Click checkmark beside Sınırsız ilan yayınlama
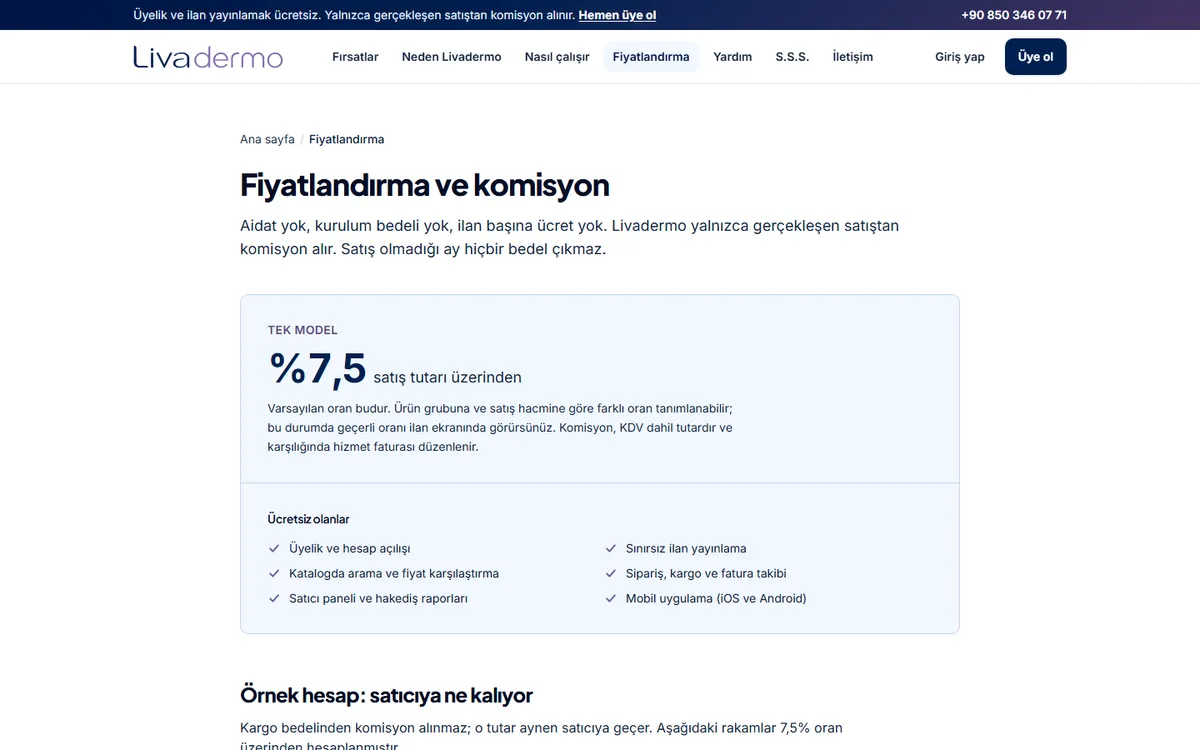 click(x=611, y=548)
